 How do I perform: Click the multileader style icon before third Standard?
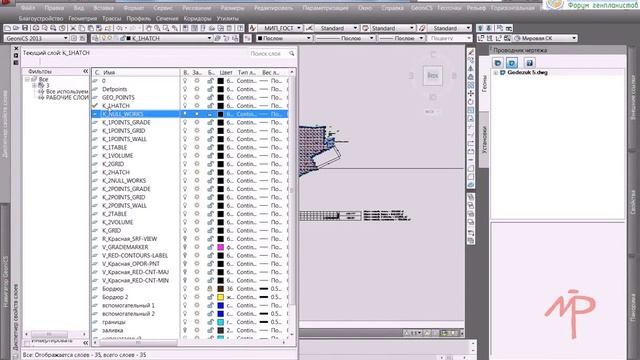422,28
